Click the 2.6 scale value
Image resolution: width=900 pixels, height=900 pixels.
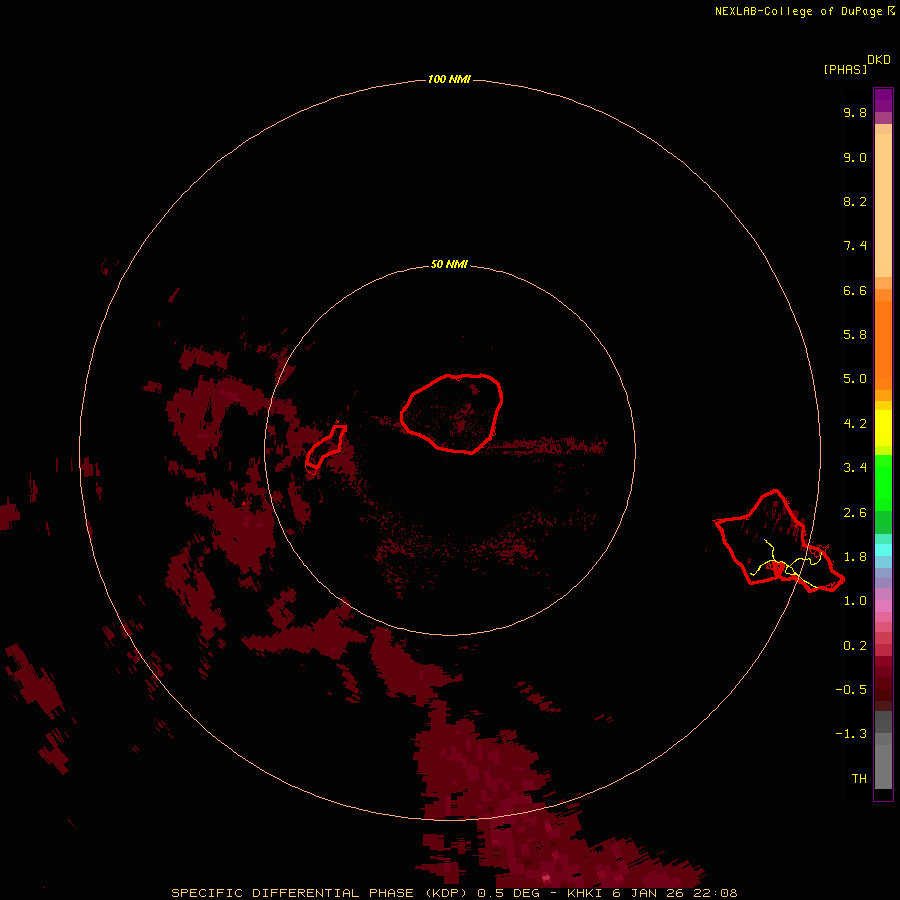855,513
